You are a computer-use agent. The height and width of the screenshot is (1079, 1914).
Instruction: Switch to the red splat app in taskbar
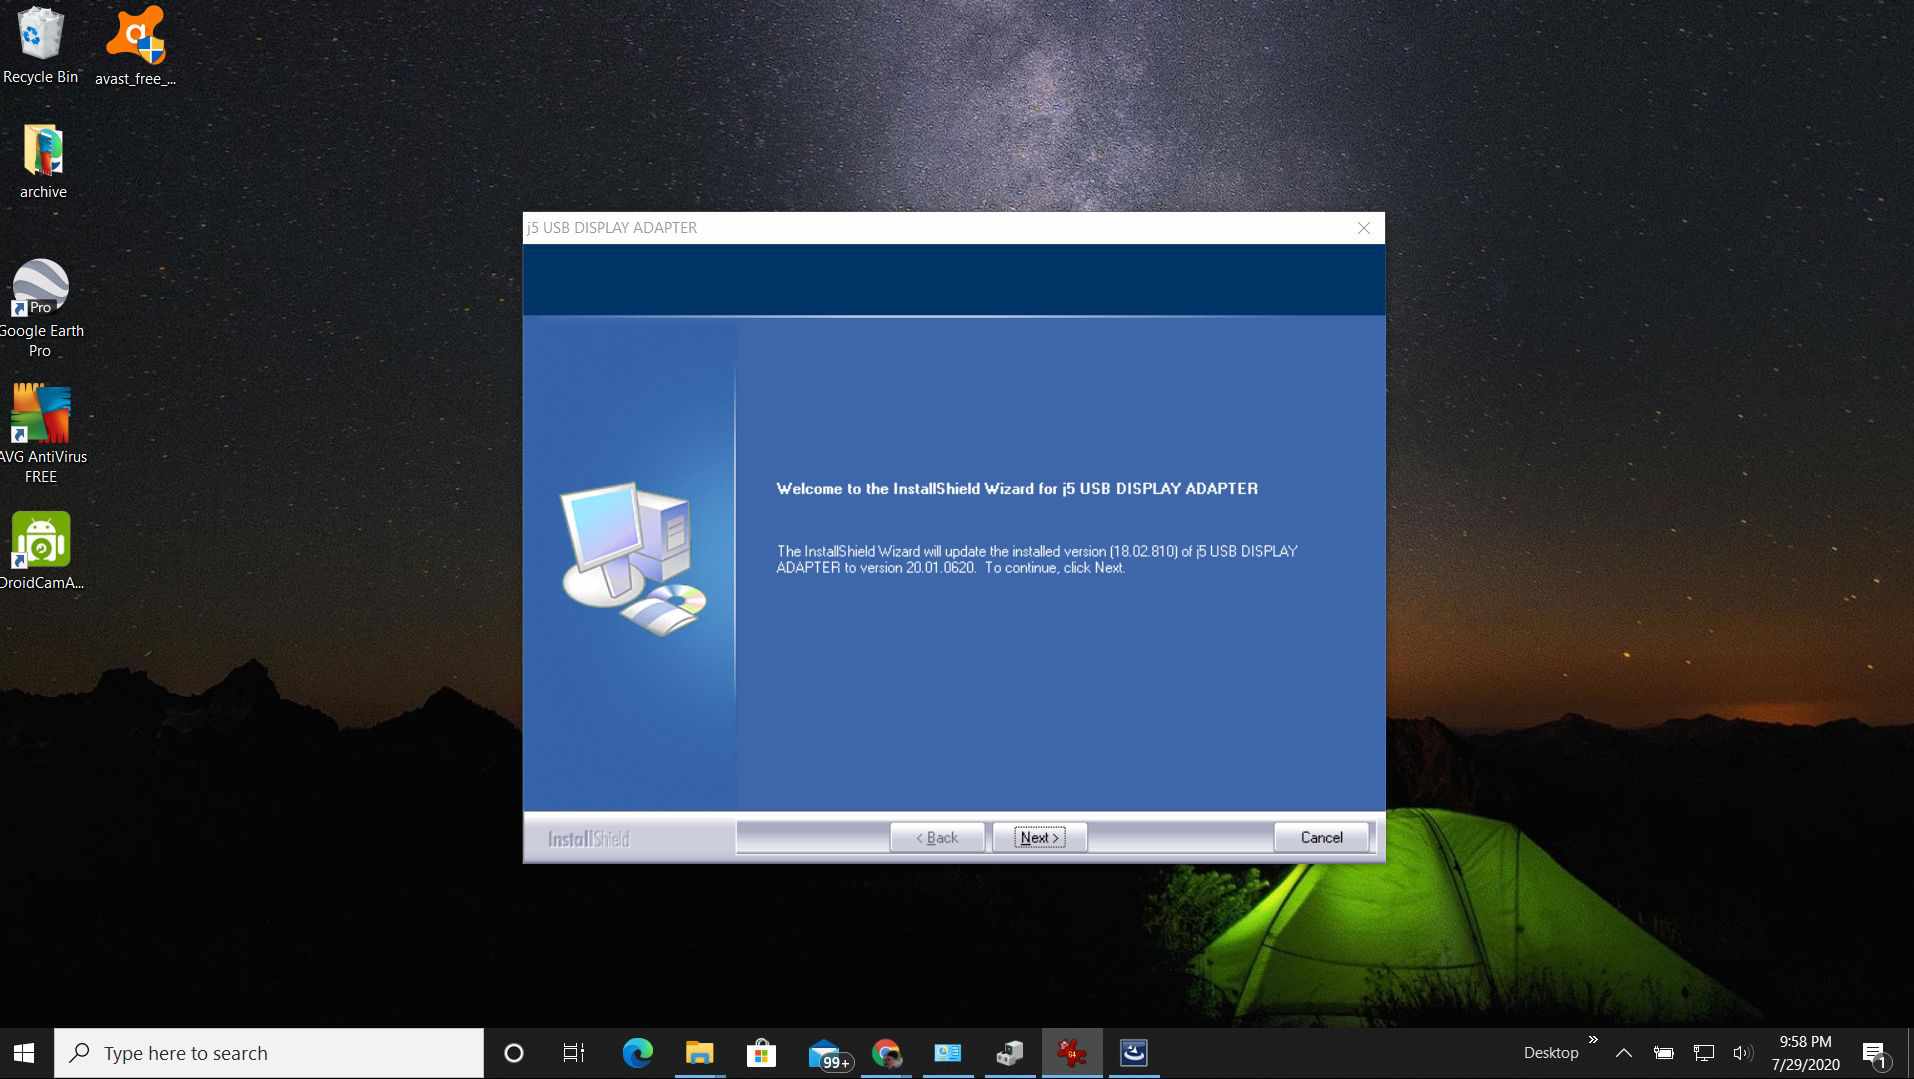click(x=1072, y=1053)
